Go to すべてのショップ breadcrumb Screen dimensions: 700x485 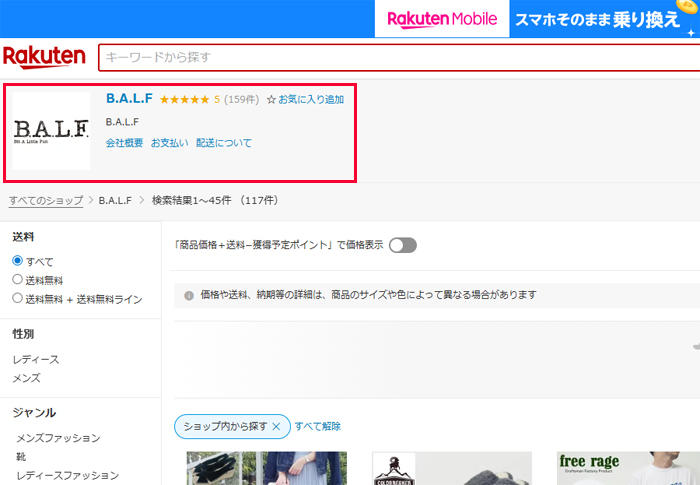pyautogui.click(x=46, y=201)
